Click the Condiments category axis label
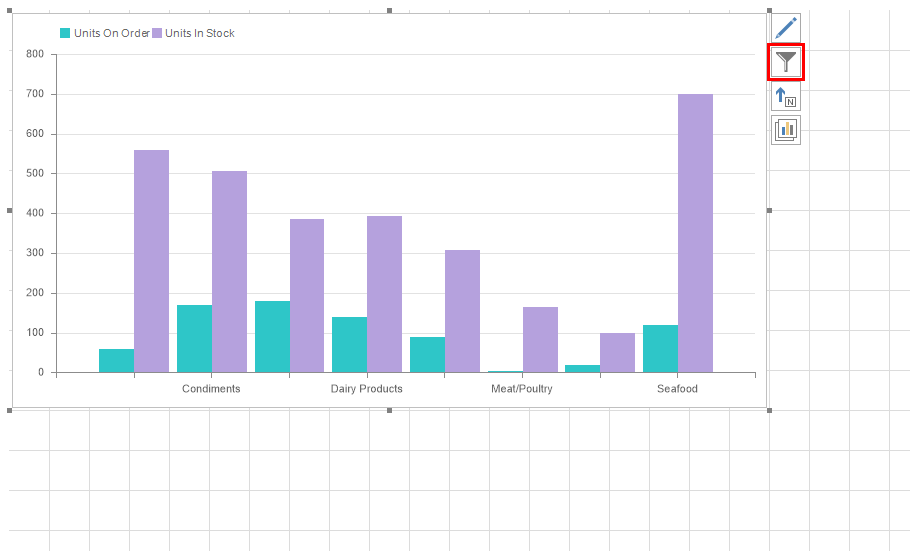Viewport: 918px width, 559px height. click(x=211, y=389)
